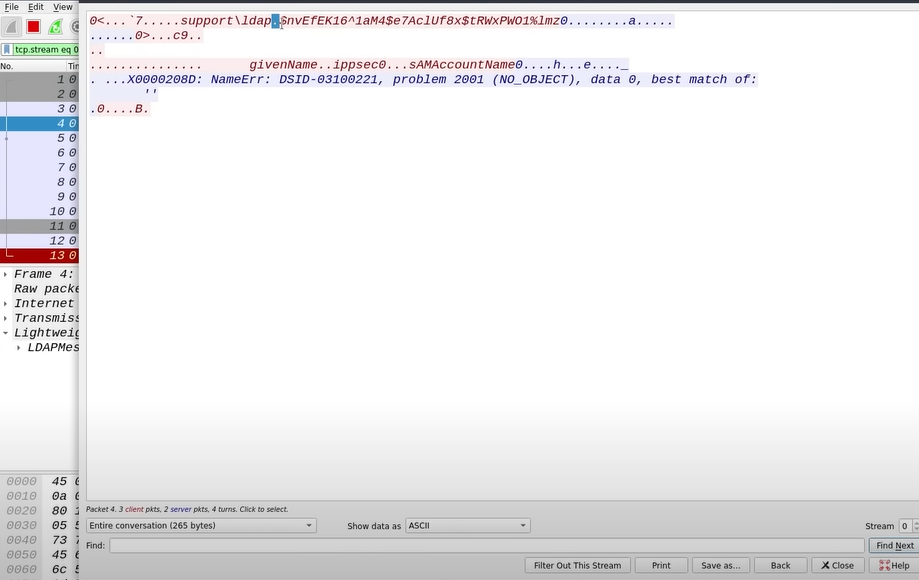Image resolution: width=919 pixels, height=580 pixels.
Task: Close the Follow Stream dialog
Action: coord(837,565)
